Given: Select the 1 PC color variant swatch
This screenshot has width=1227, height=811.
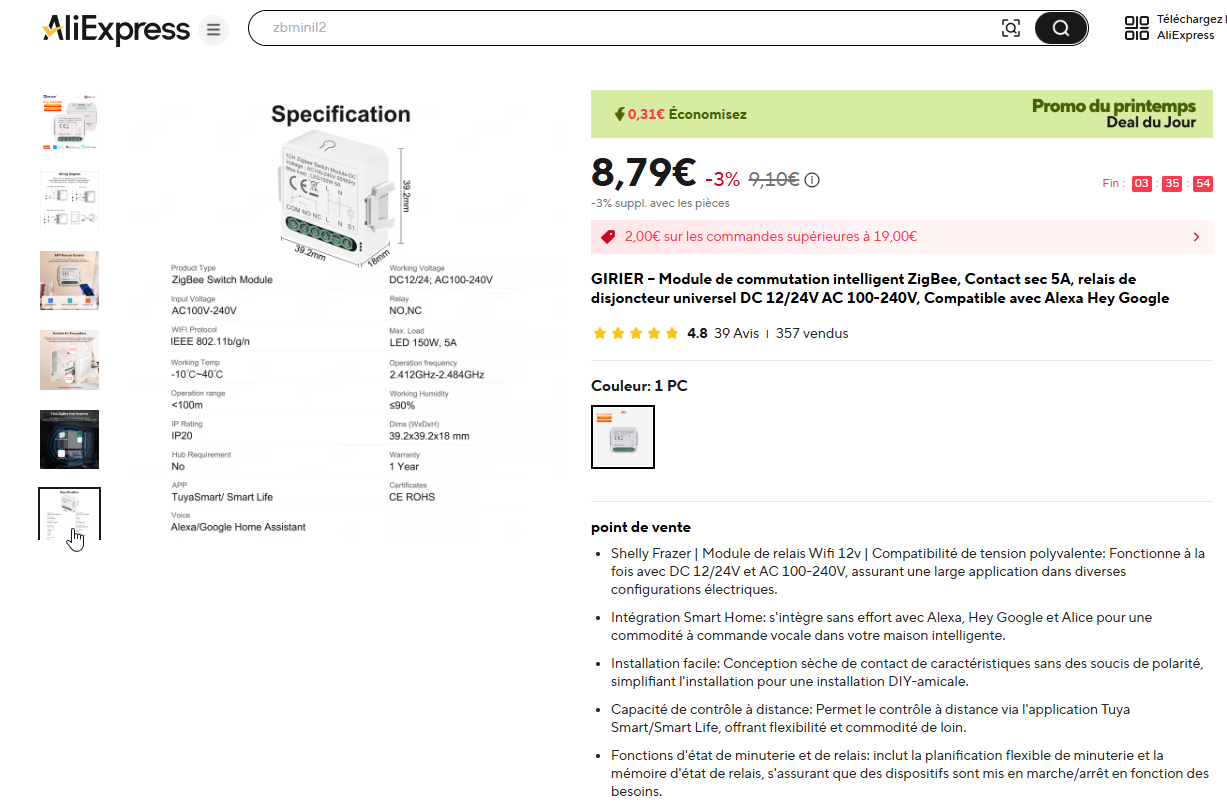Looking at the screenshot, I should click(623, 437).
